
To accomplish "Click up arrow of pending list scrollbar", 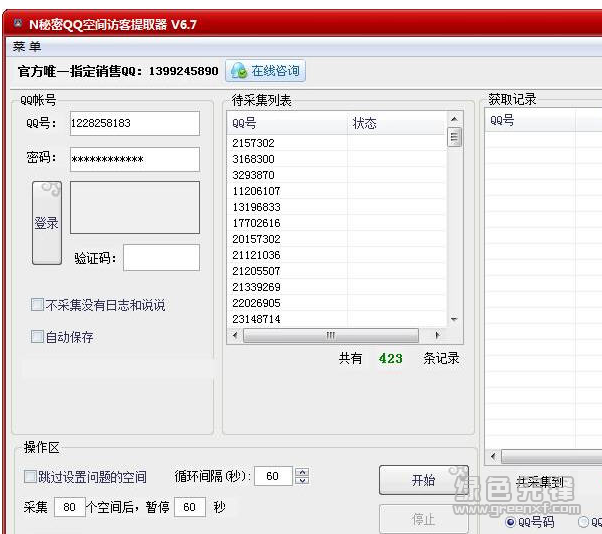I will (x=455, y=119).
